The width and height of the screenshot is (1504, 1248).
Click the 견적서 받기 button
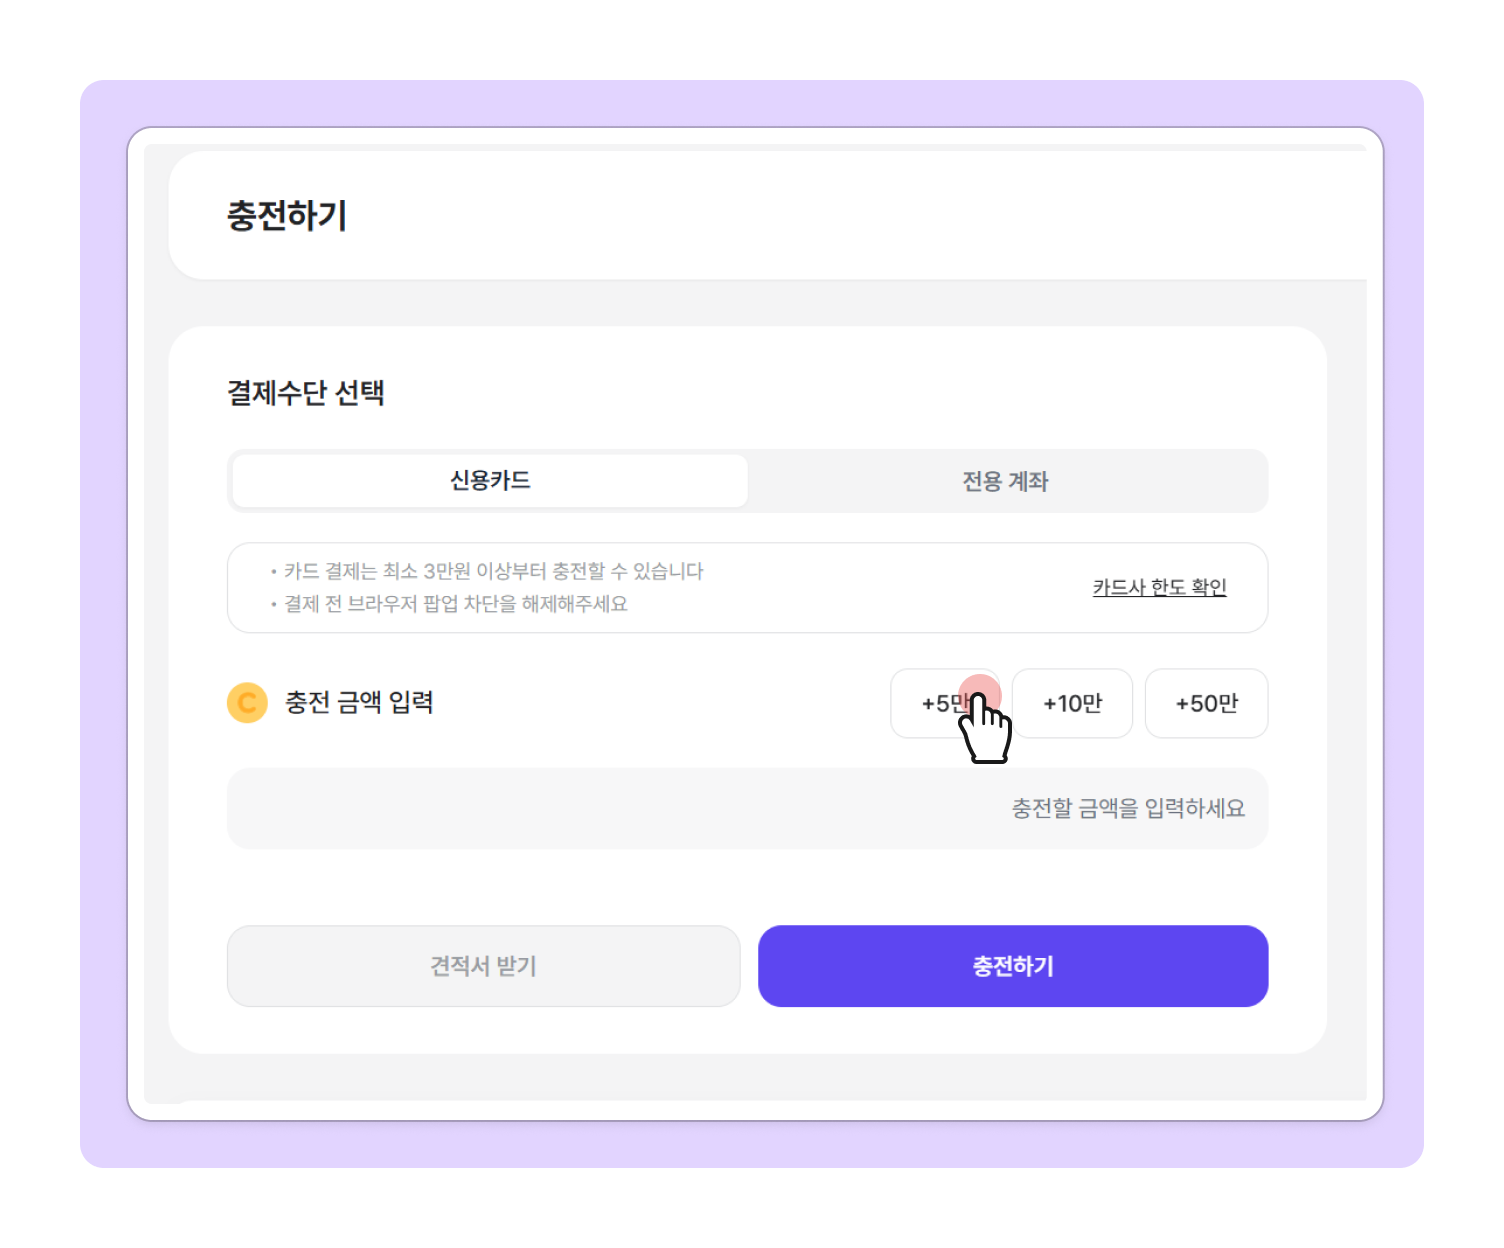[483, 966]
